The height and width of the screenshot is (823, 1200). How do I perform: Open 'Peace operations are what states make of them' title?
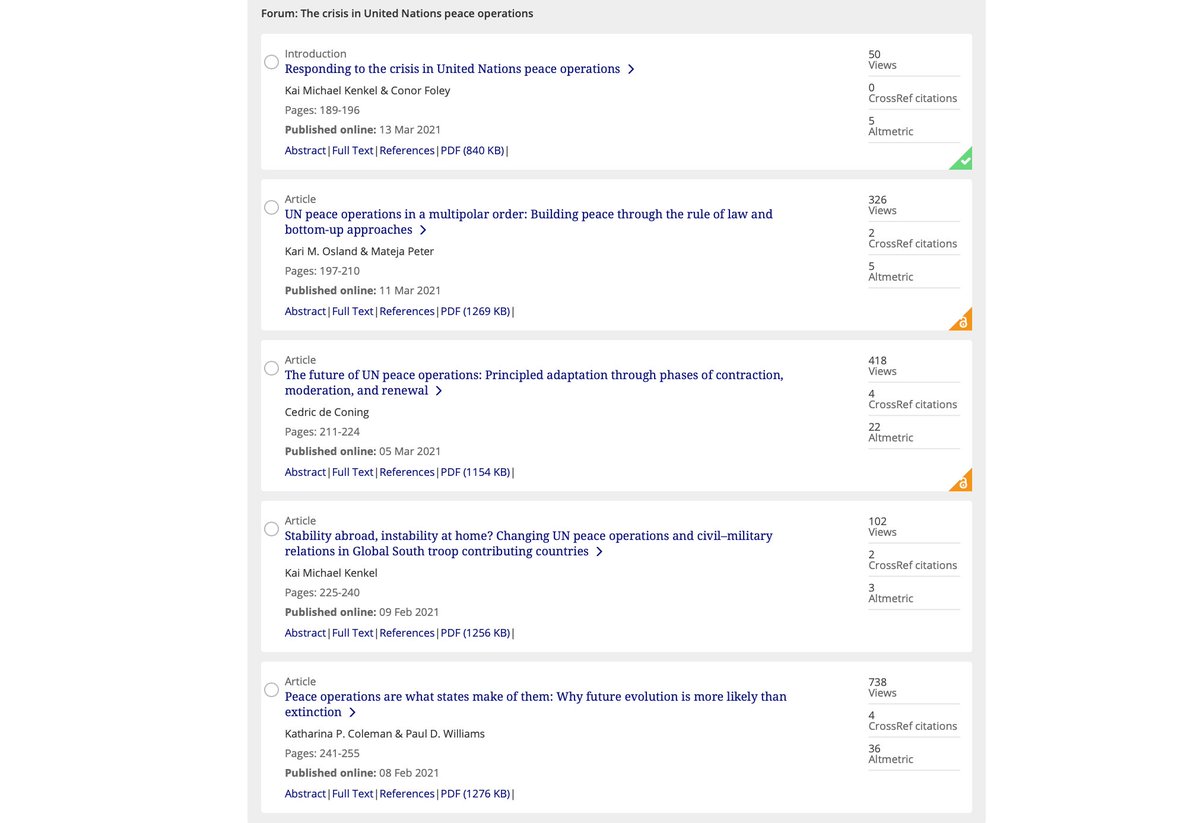pos(536,704)
